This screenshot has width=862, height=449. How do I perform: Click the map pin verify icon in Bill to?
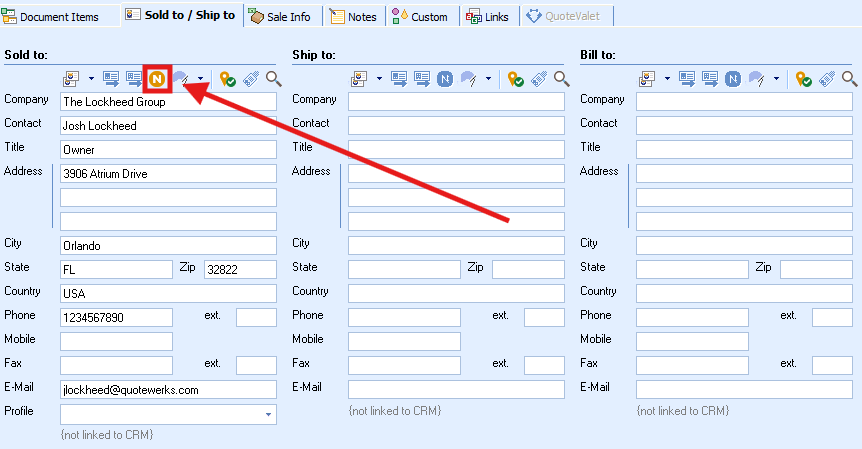(804, 79)
